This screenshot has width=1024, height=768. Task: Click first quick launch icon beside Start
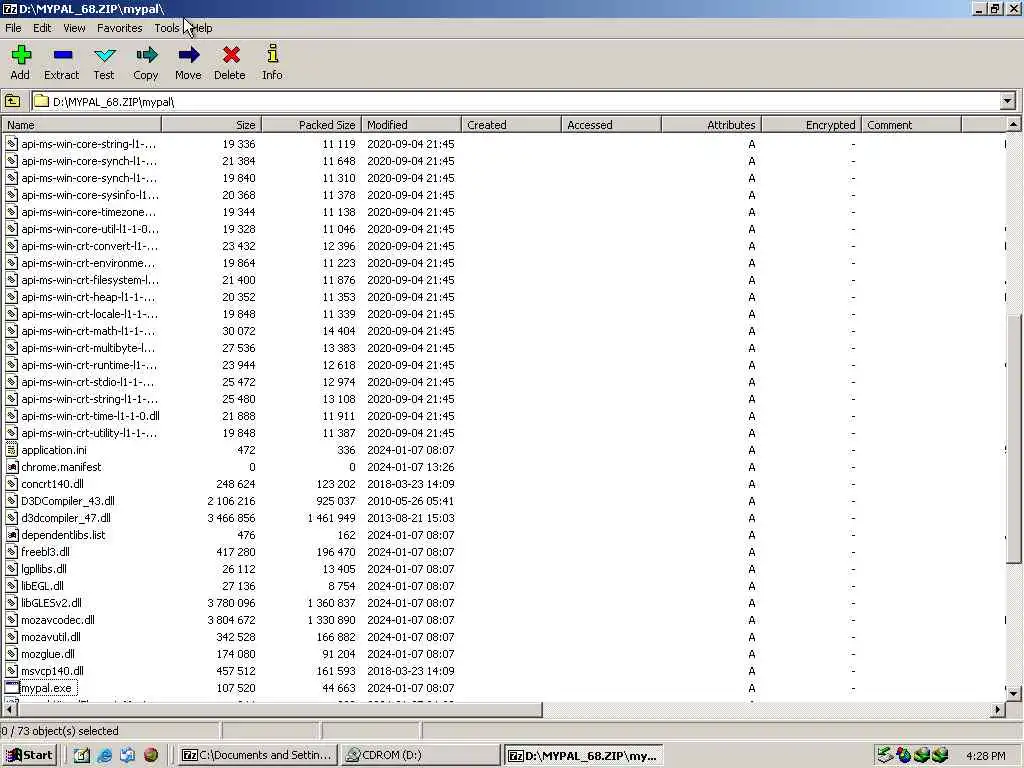tap(81, 755)
